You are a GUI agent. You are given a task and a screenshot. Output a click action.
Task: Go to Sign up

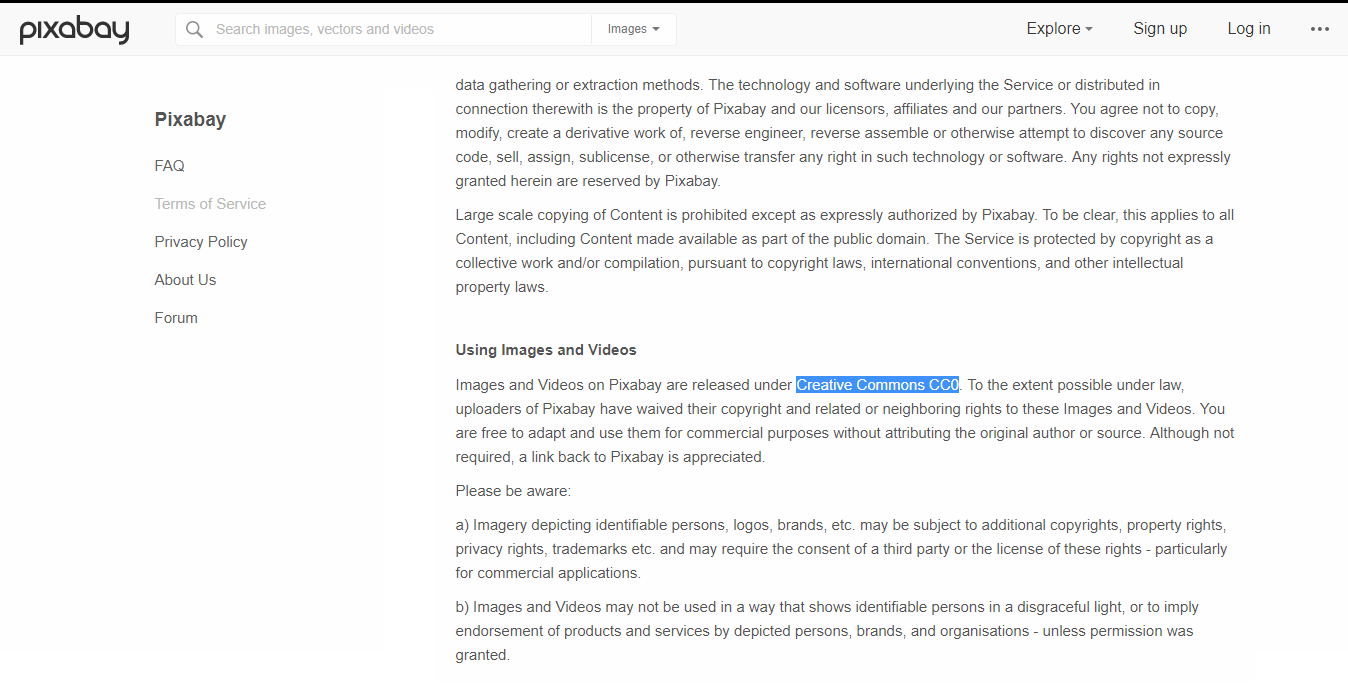(1160, 29)
